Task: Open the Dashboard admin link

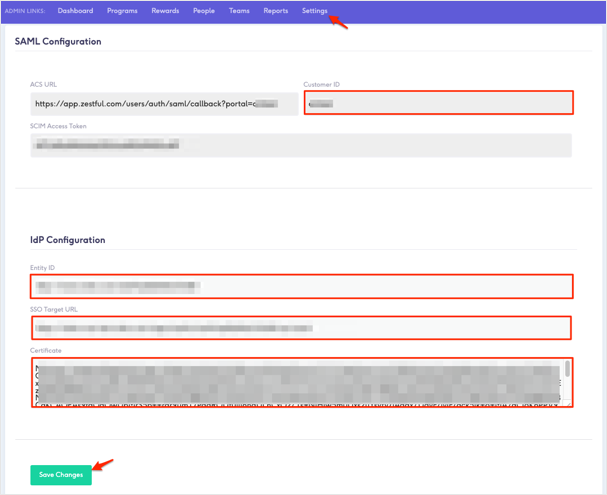Action: [75, 11]
